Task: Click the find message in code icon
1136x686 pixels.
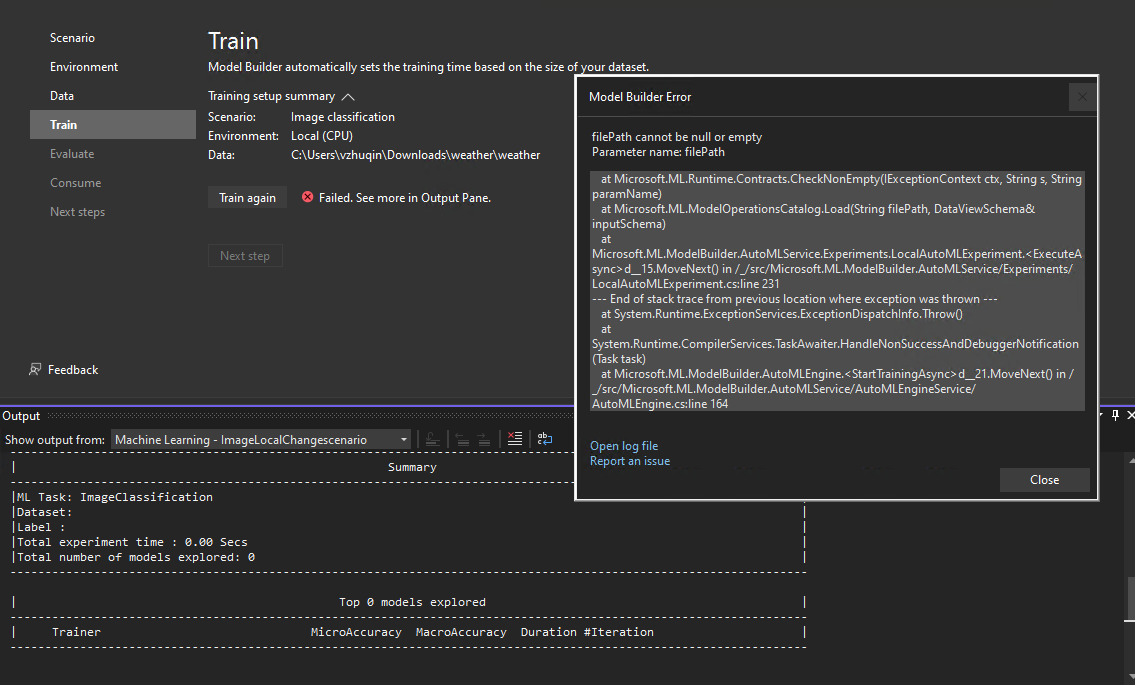Action: tap(432, 439)
